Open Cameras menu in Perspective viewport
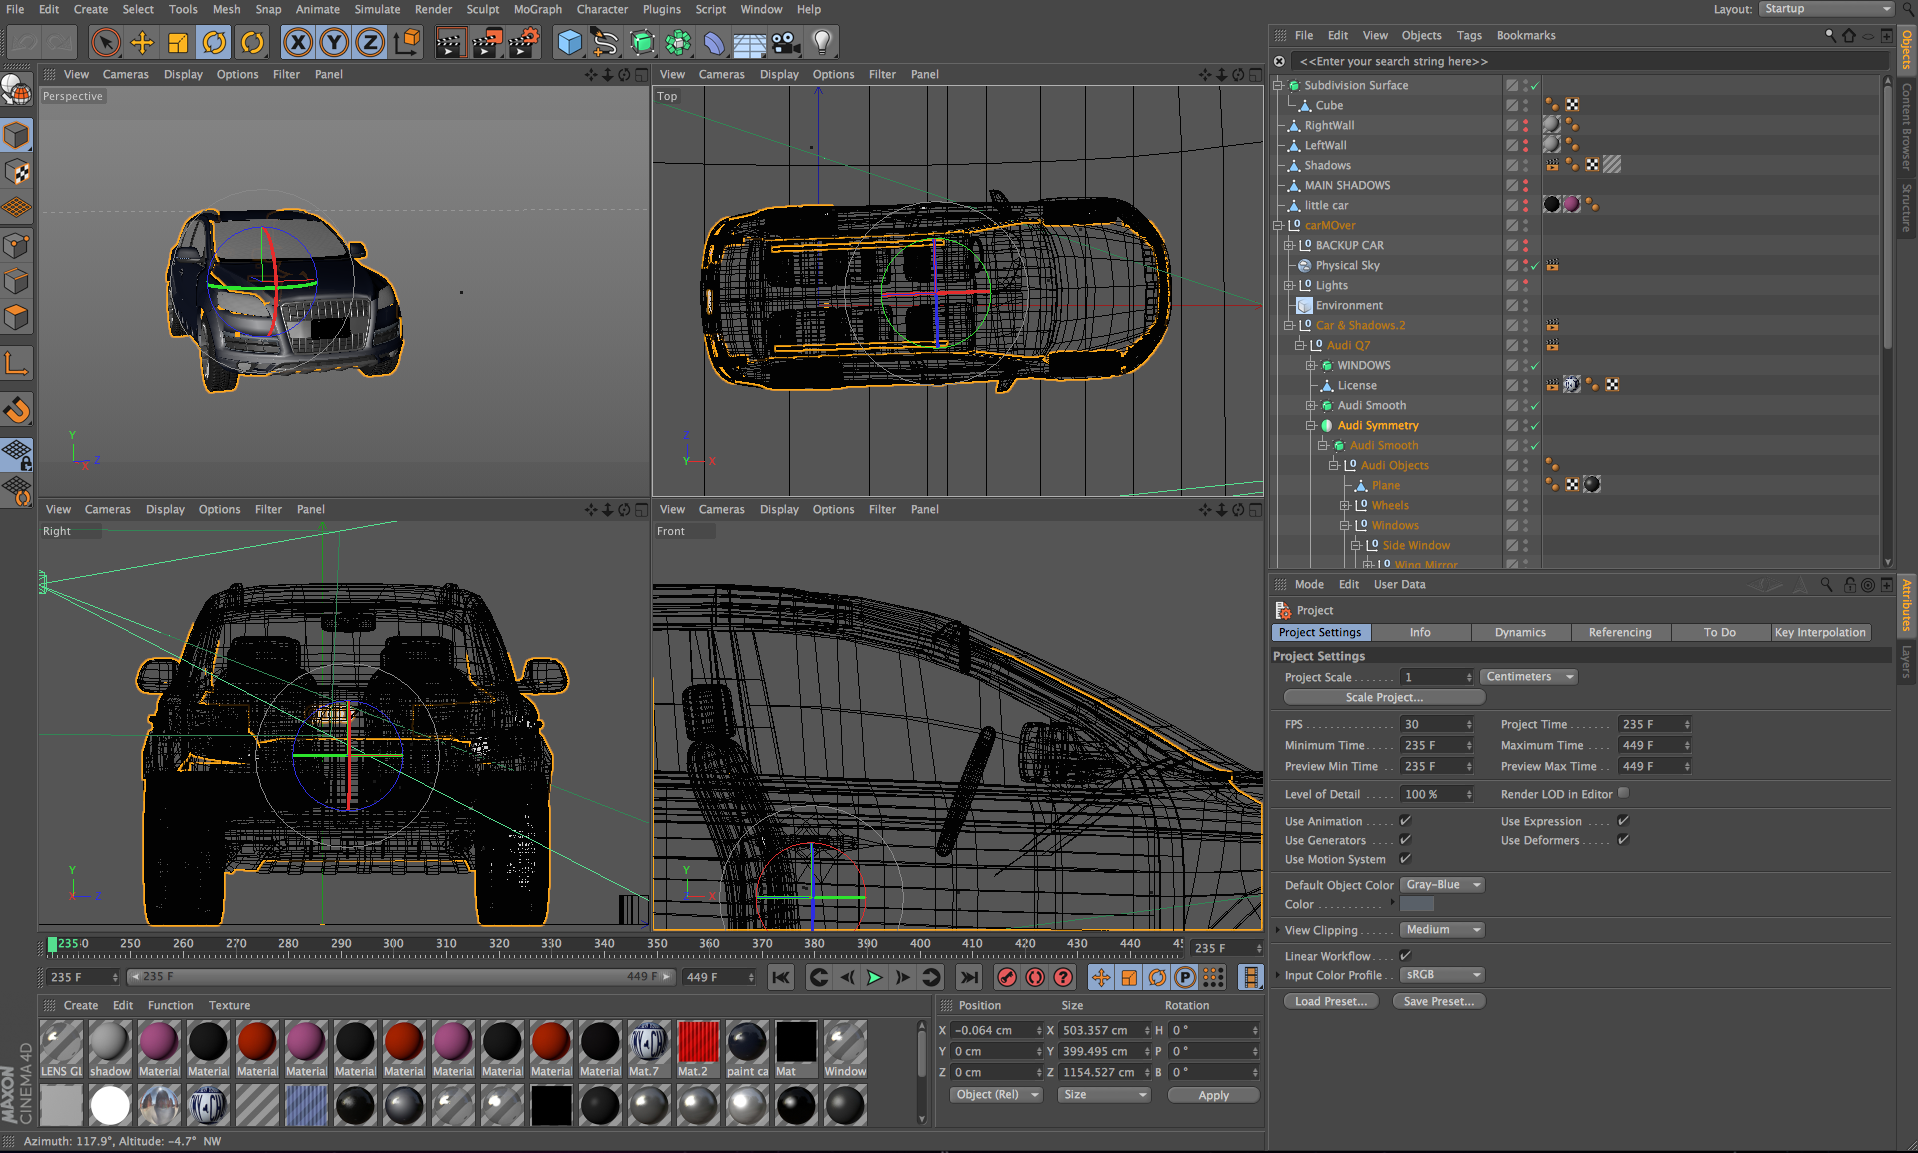Image resolution: width=1918 pixels, height=1153 pixels. click(125, 74)
